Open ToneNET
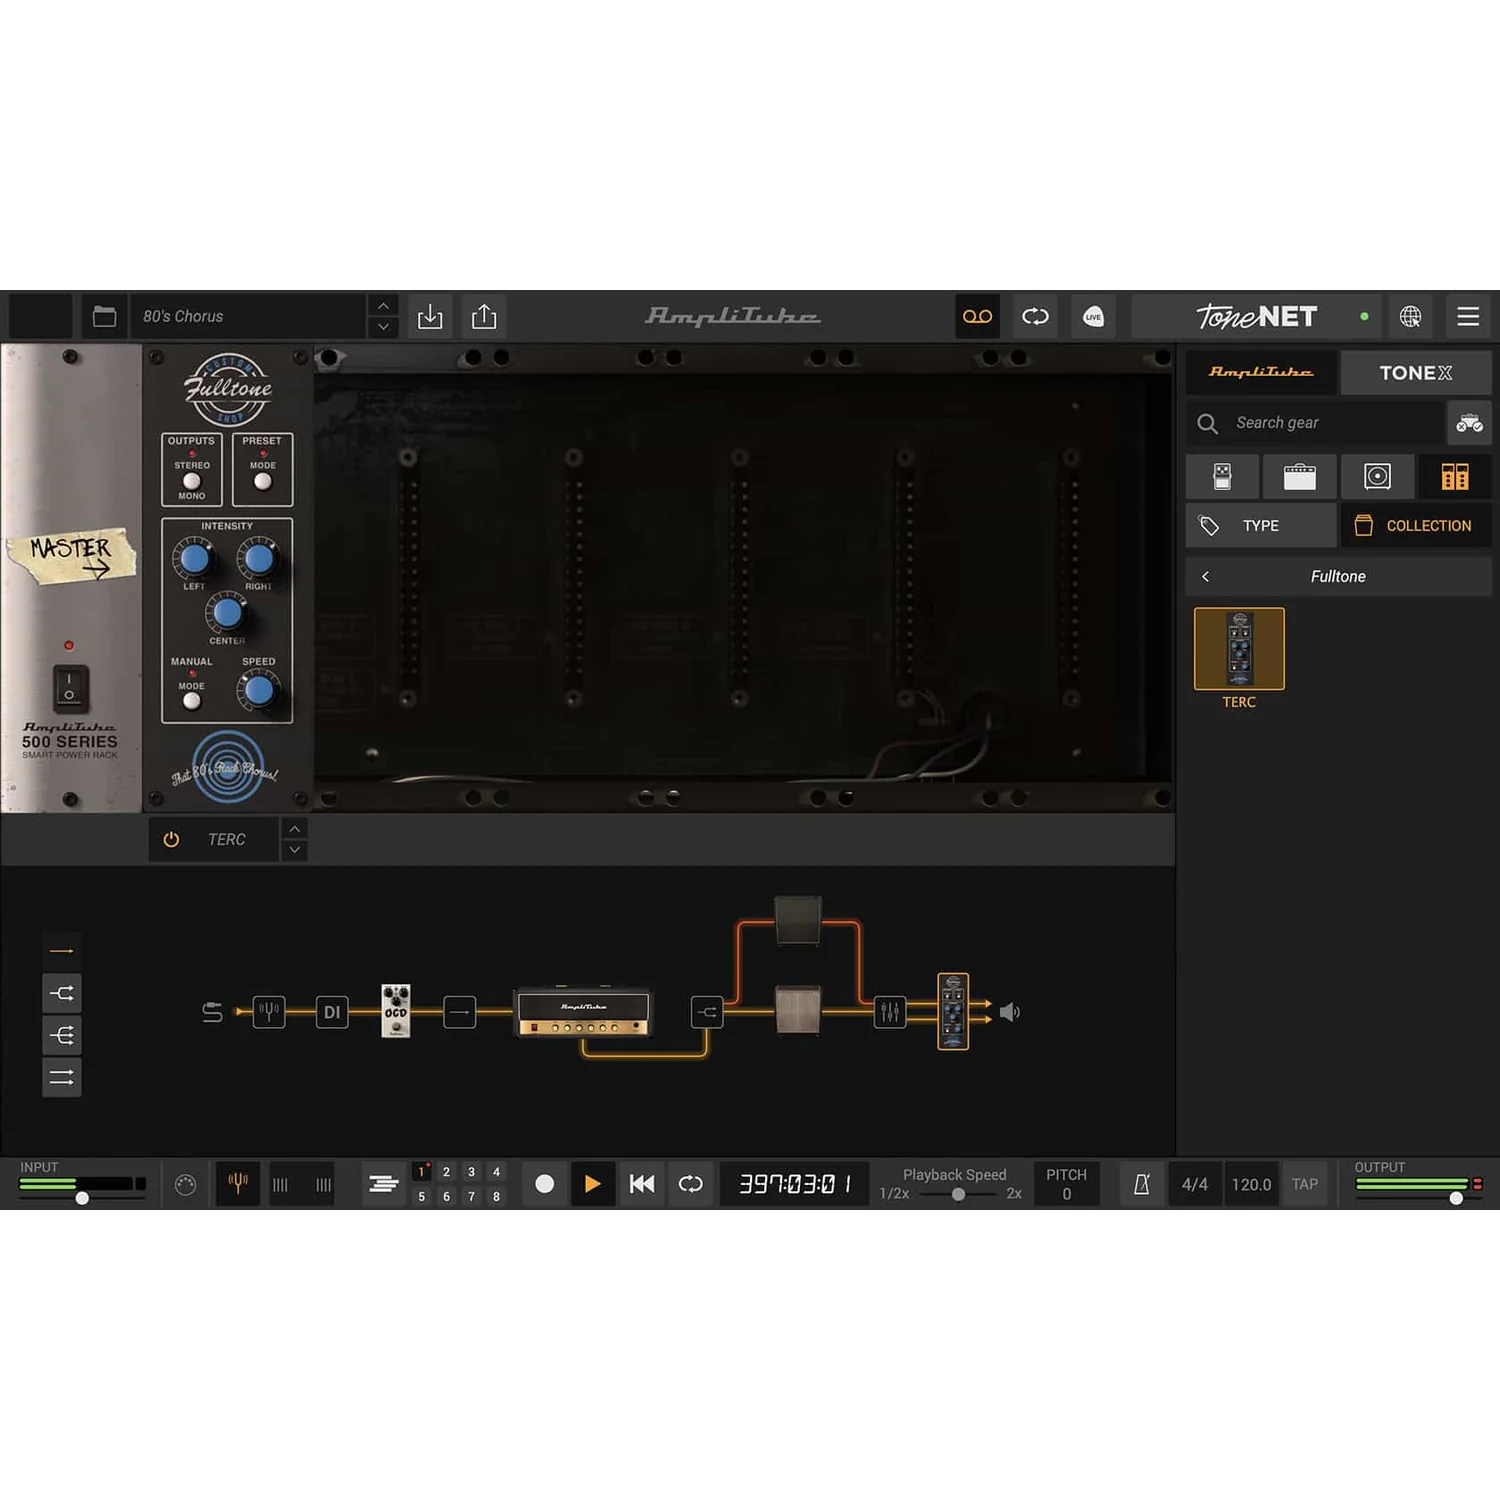 [x=1257, y=317]
